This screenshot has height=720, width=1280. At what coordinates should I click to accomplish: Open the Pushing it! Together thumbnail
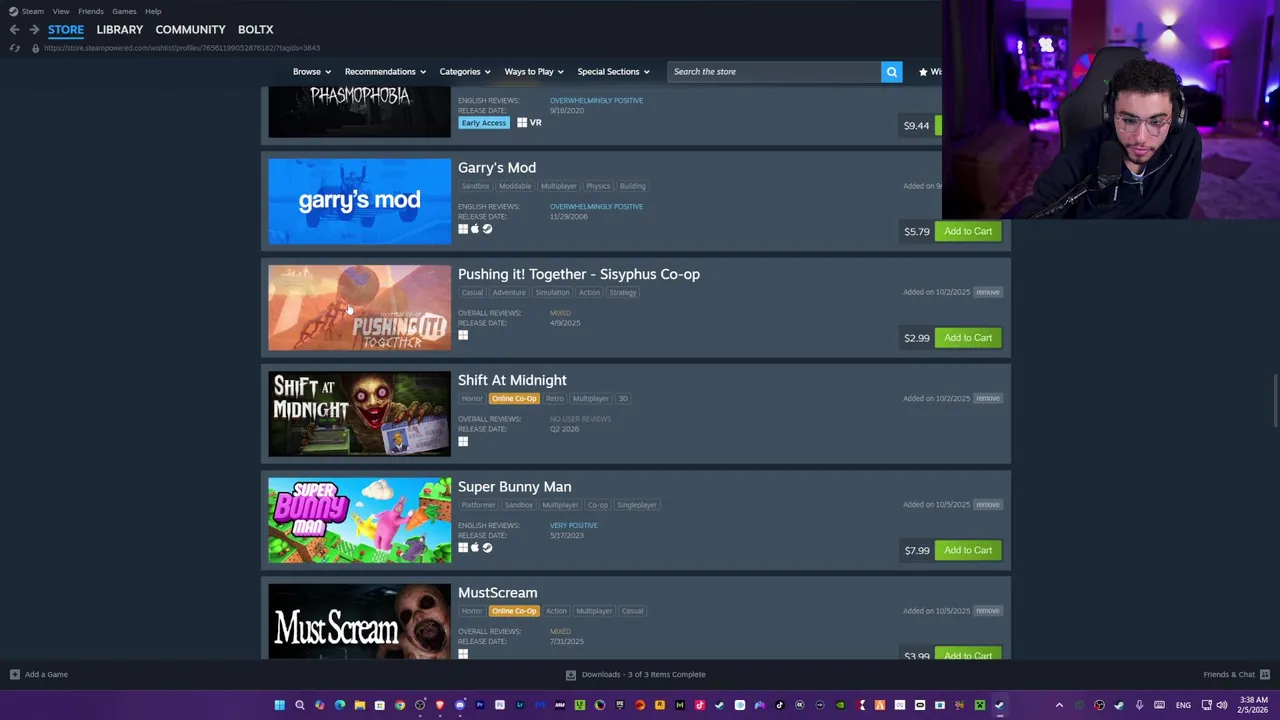tap(359, 308)
